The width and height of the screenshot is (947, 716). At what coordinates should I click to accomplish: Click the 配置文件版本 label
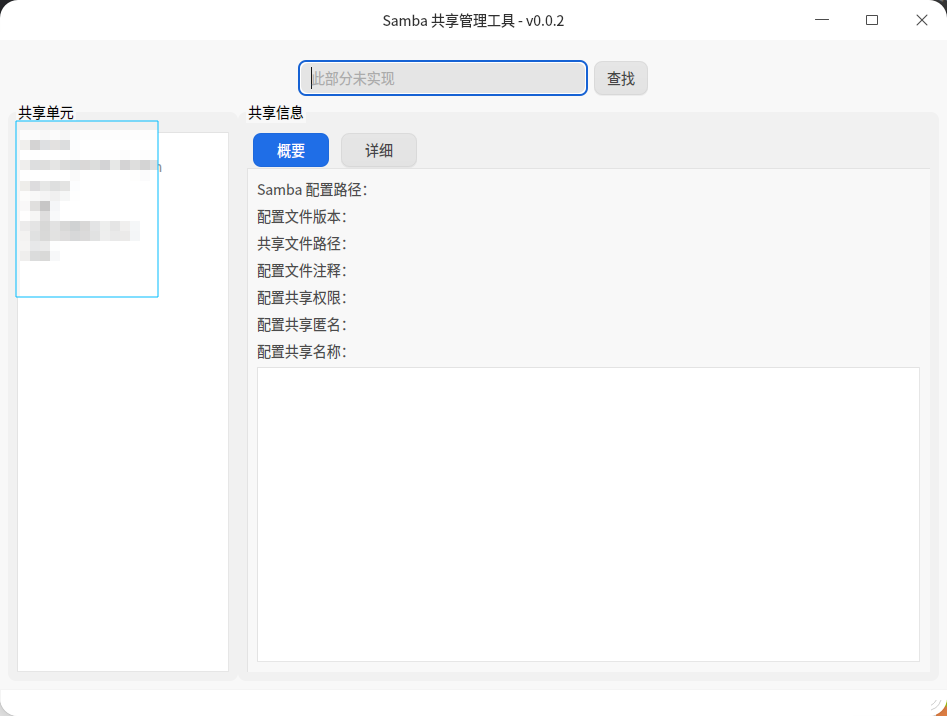tap(302, 217)
